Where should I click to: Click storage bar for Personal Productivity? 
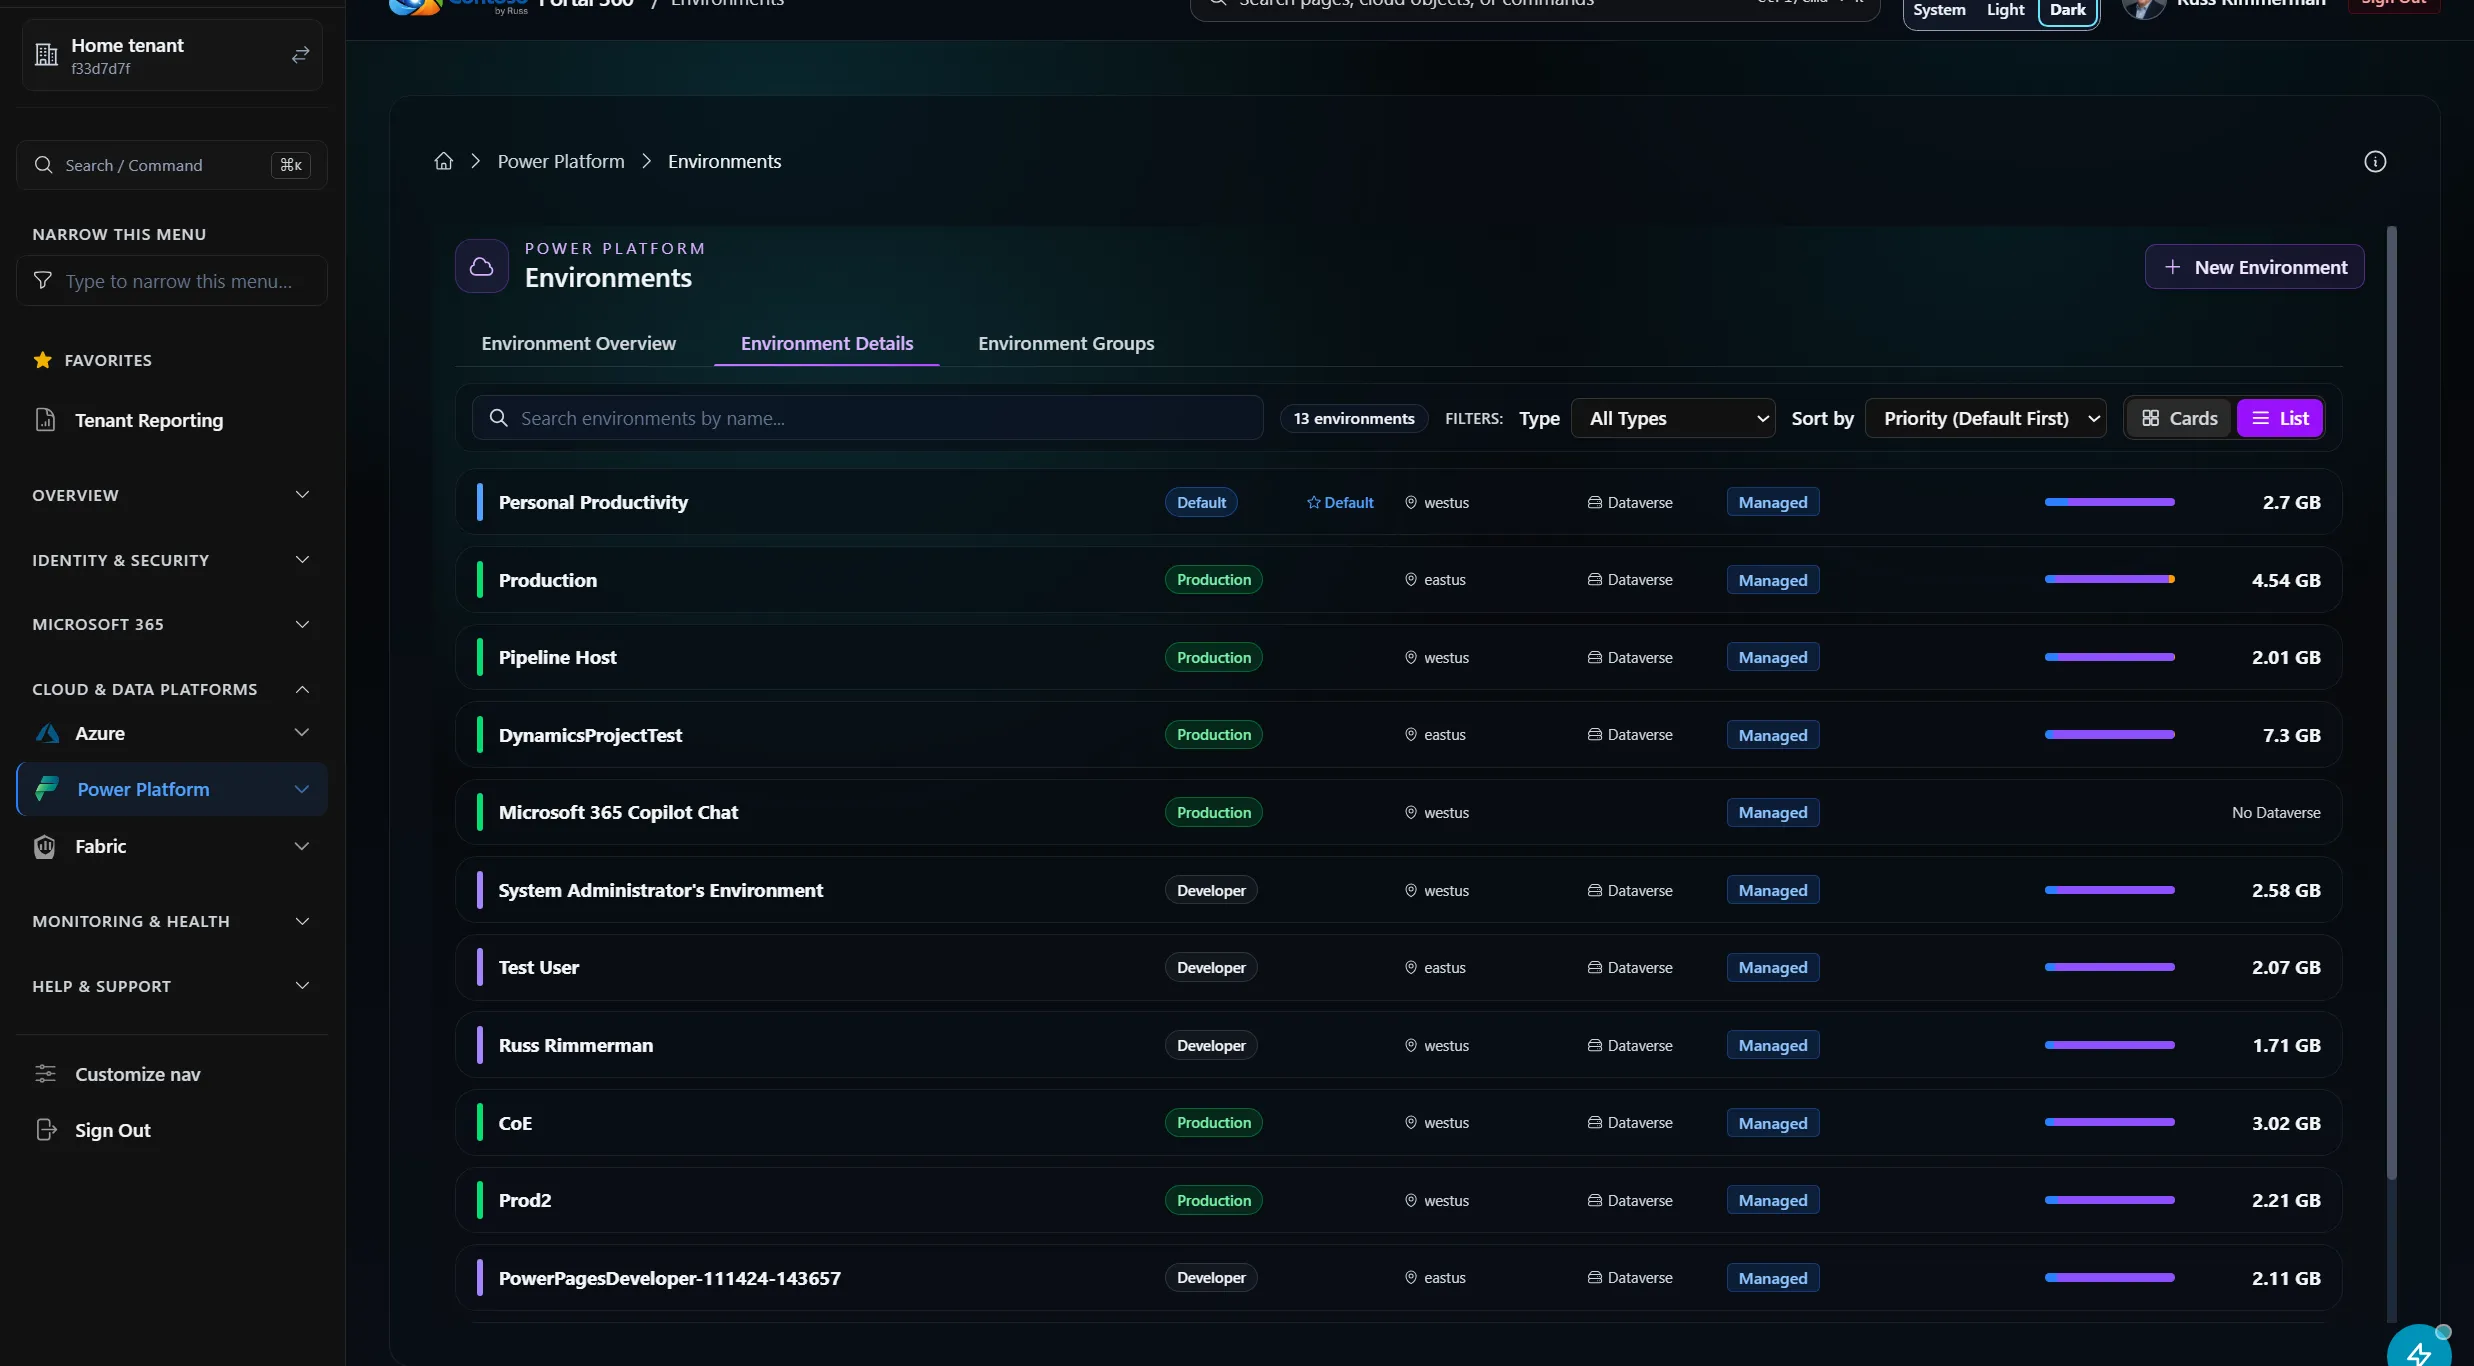(2109, 502)
